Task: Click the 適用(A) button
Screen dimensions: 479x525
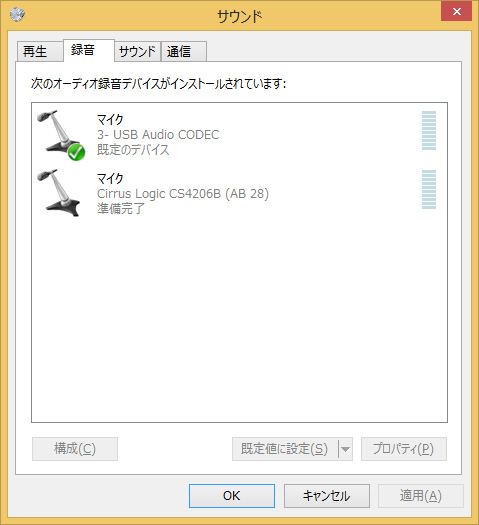Action: (x=421, y=496)
